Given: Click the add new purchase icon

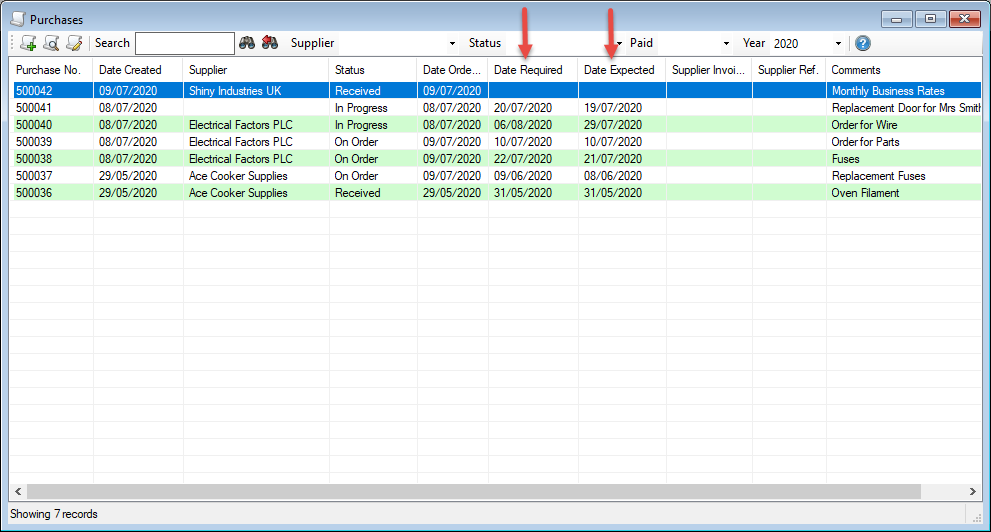Looking at the screenshot, I should point(28,43).
